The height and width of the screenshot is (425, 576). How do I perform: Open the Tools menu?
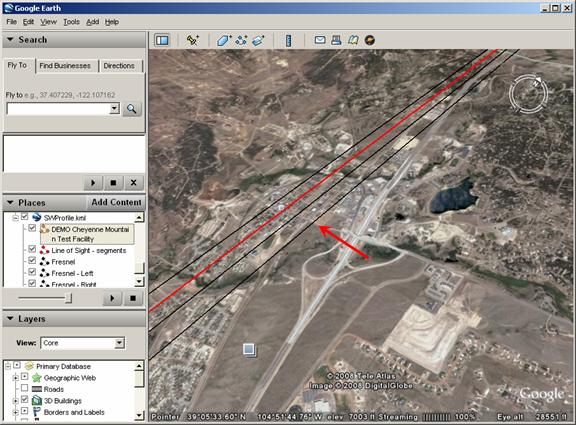71,22
